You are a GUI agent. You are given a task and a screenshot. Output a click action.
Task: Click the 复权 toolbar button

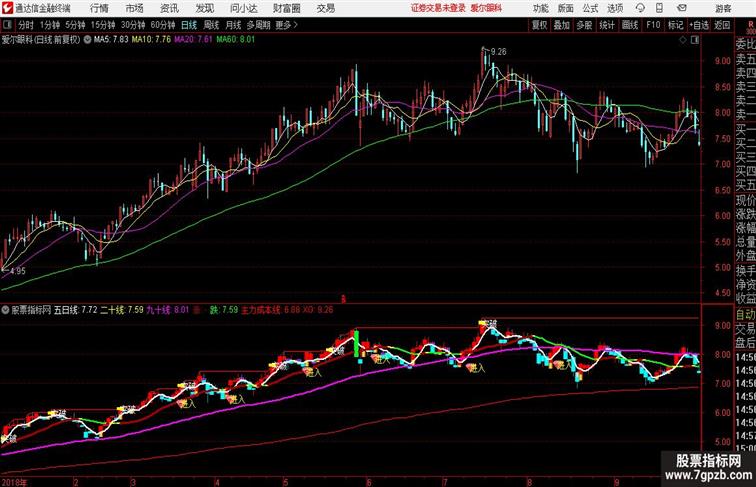click(x=539, y=25)
